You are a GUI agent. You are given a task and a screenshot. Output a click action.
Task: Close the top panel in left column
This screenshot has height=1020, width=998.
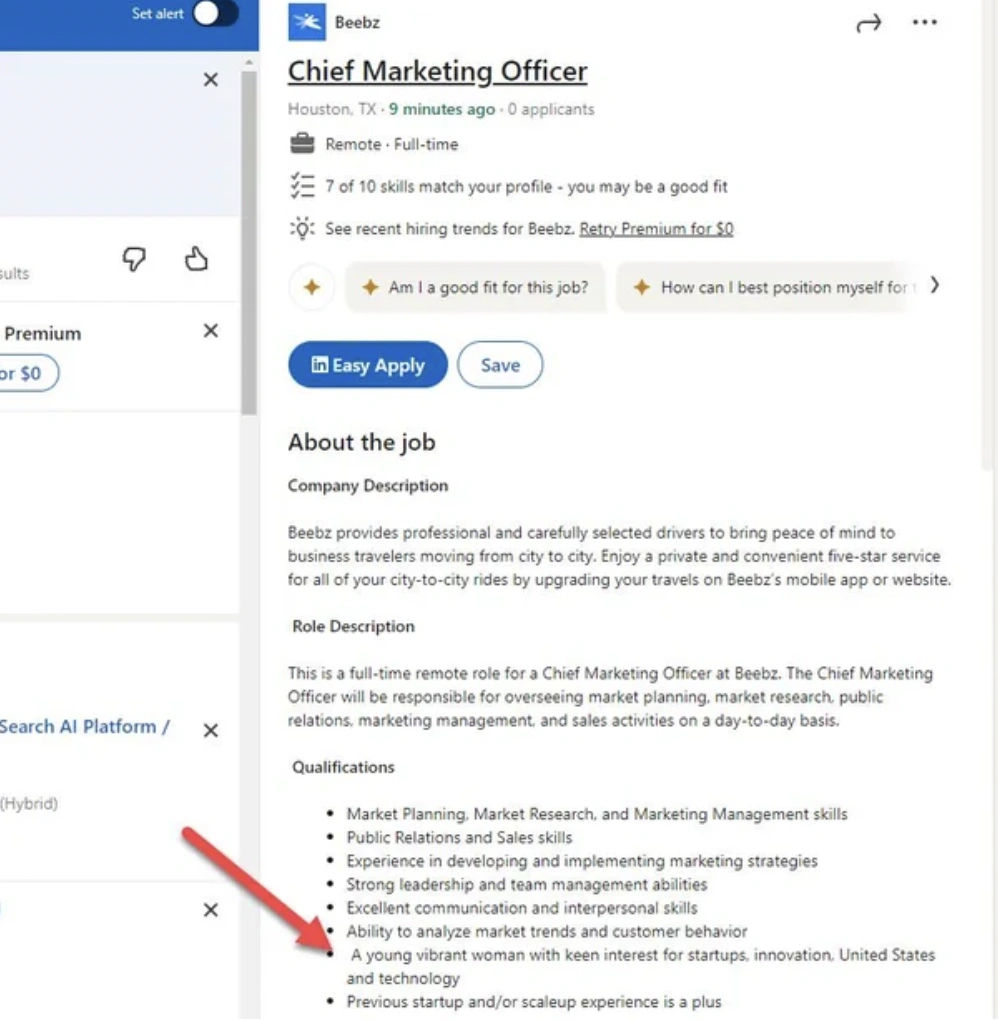point(210,80)
